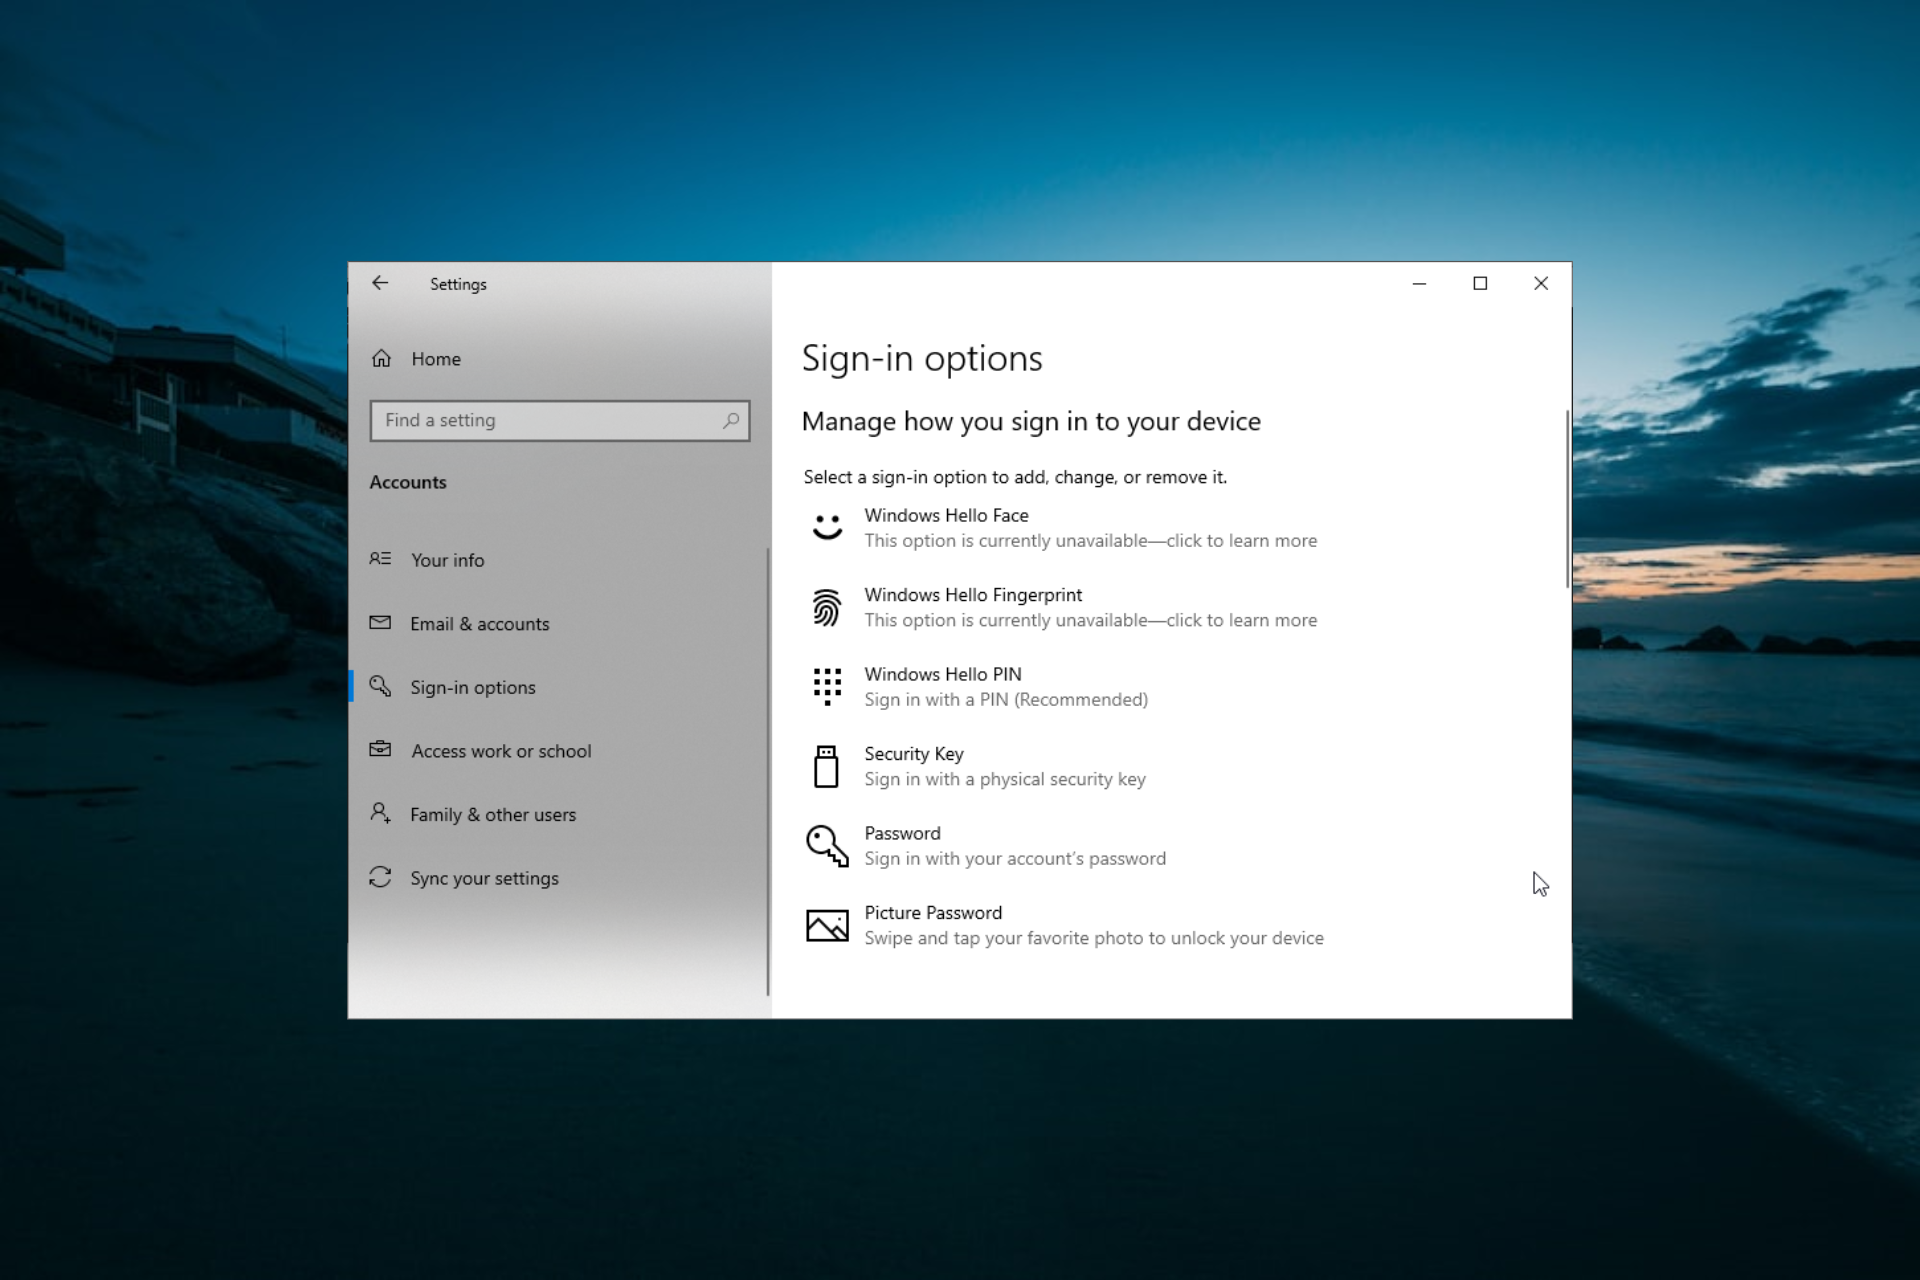This screenshot has width=1920, height=1280.
Task: Click 'Sign in with a physical security key'
Action: [1005, 779]
